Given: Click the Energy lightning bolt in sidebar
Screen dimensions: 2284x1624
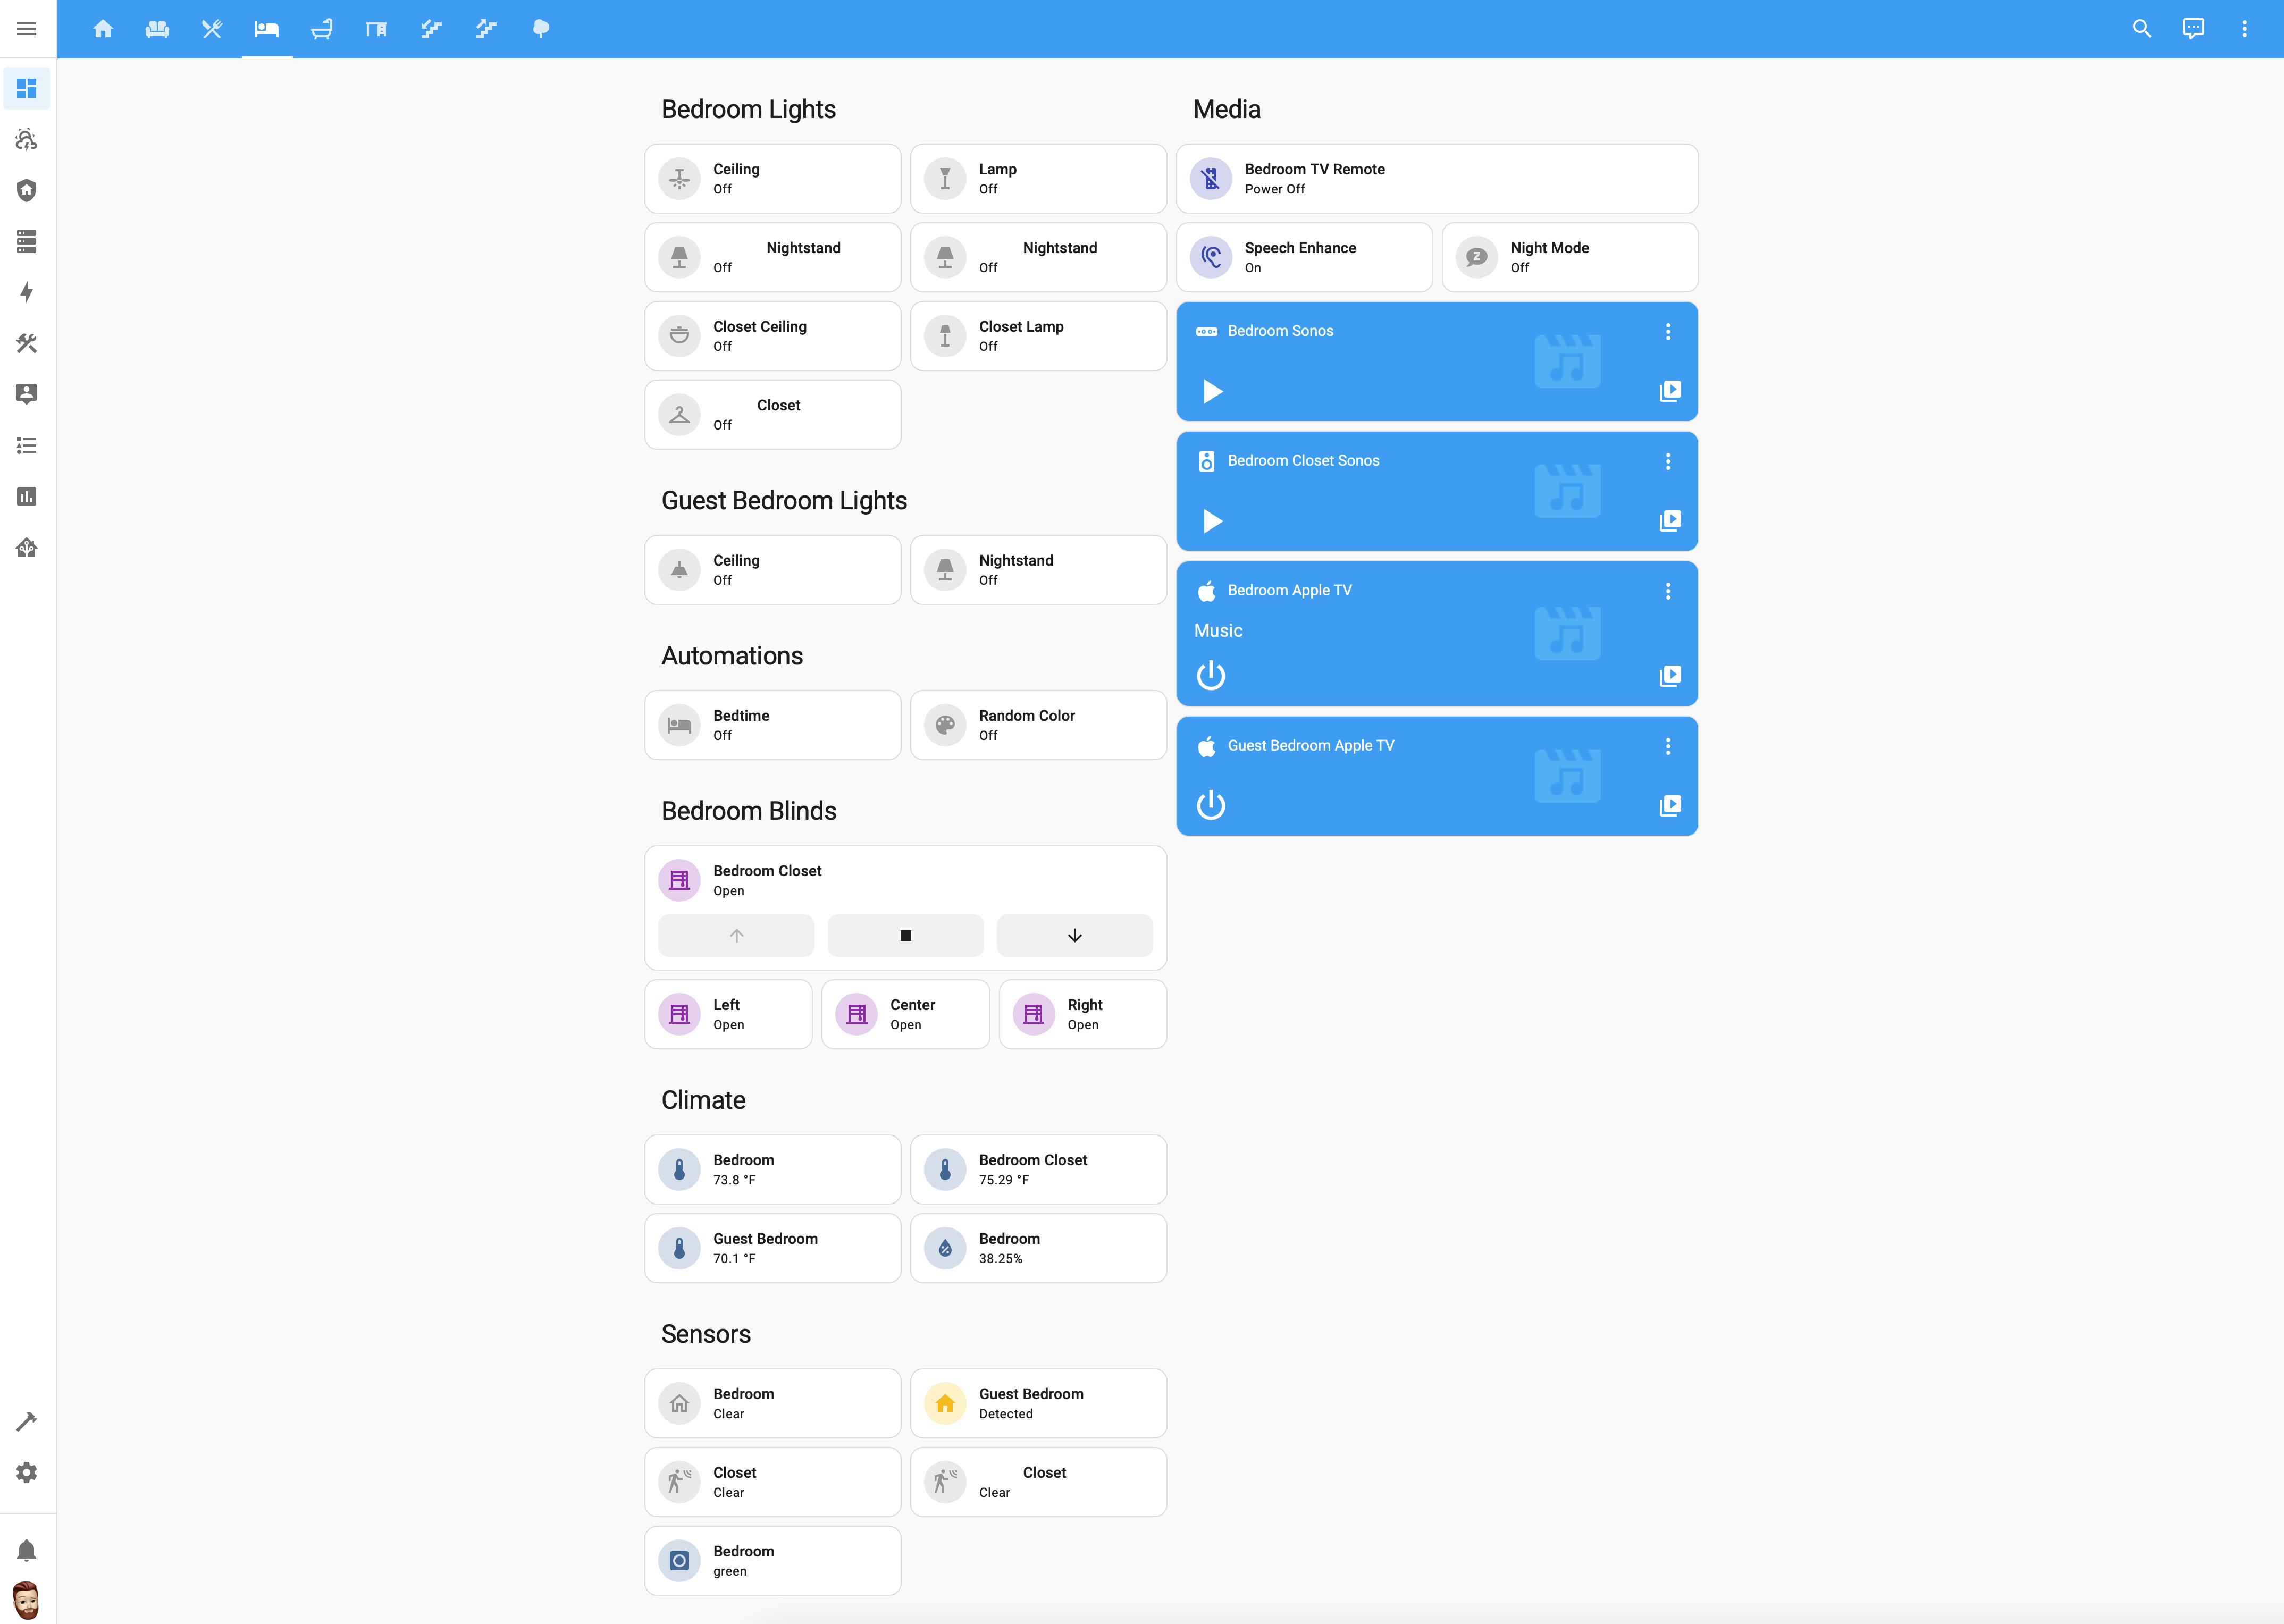Looking at the screenshot, I should click(x=27, y=292).
